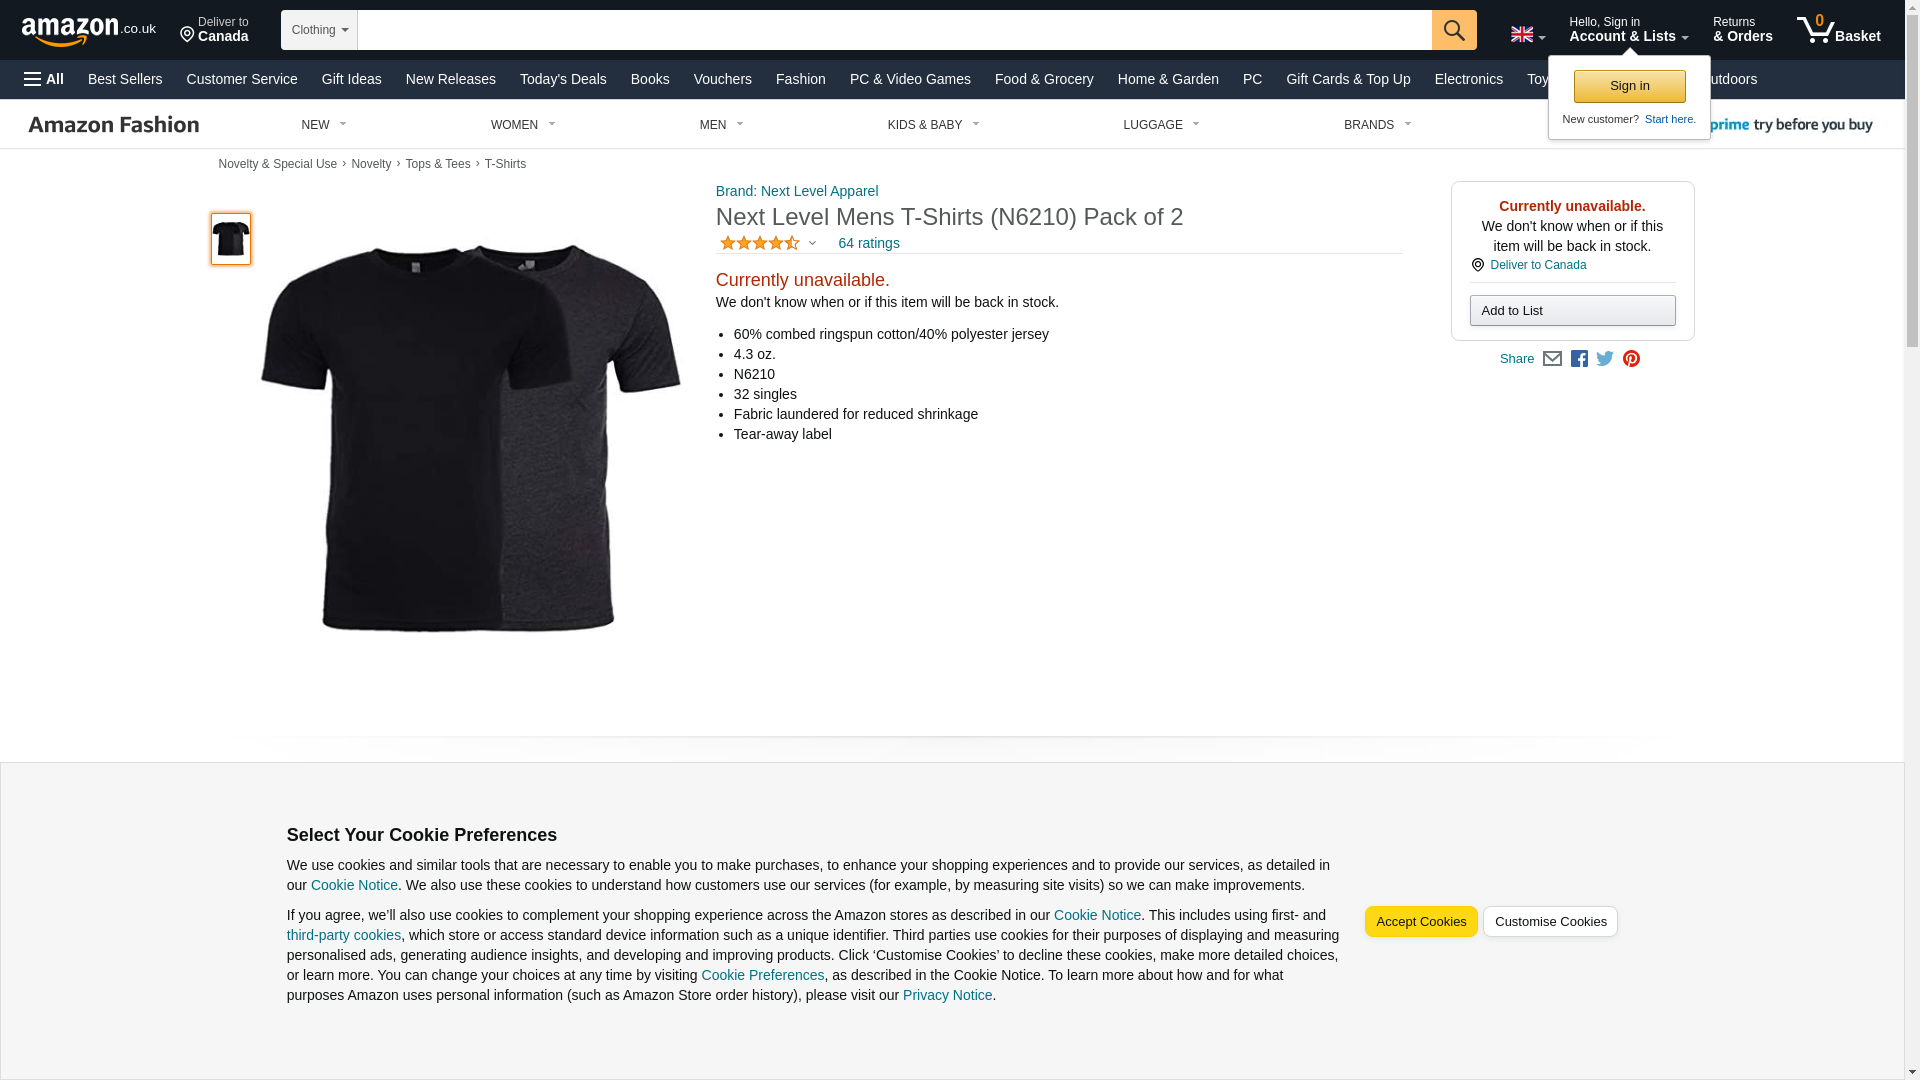Expand the WOMEN fashion menu
This screenshot has width=1920, height=1080.
(522, 125)
